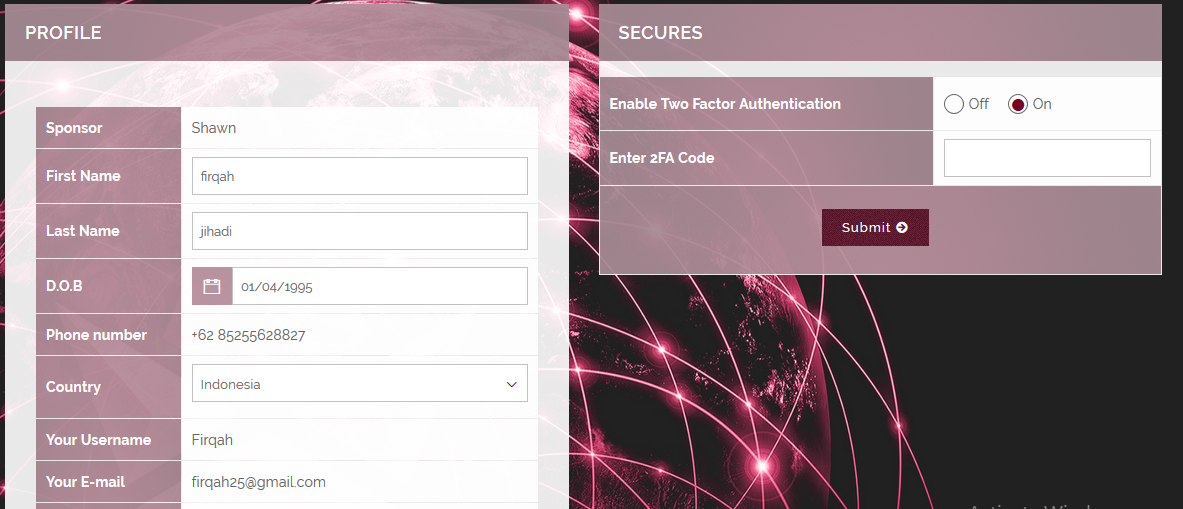Focus the Last Name field with jihadi

pos(359,231)
